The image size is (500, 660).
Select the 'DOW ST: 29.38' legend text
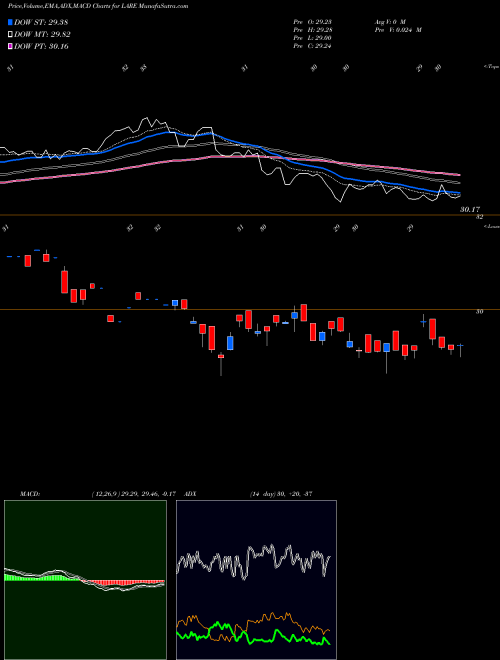41,22
